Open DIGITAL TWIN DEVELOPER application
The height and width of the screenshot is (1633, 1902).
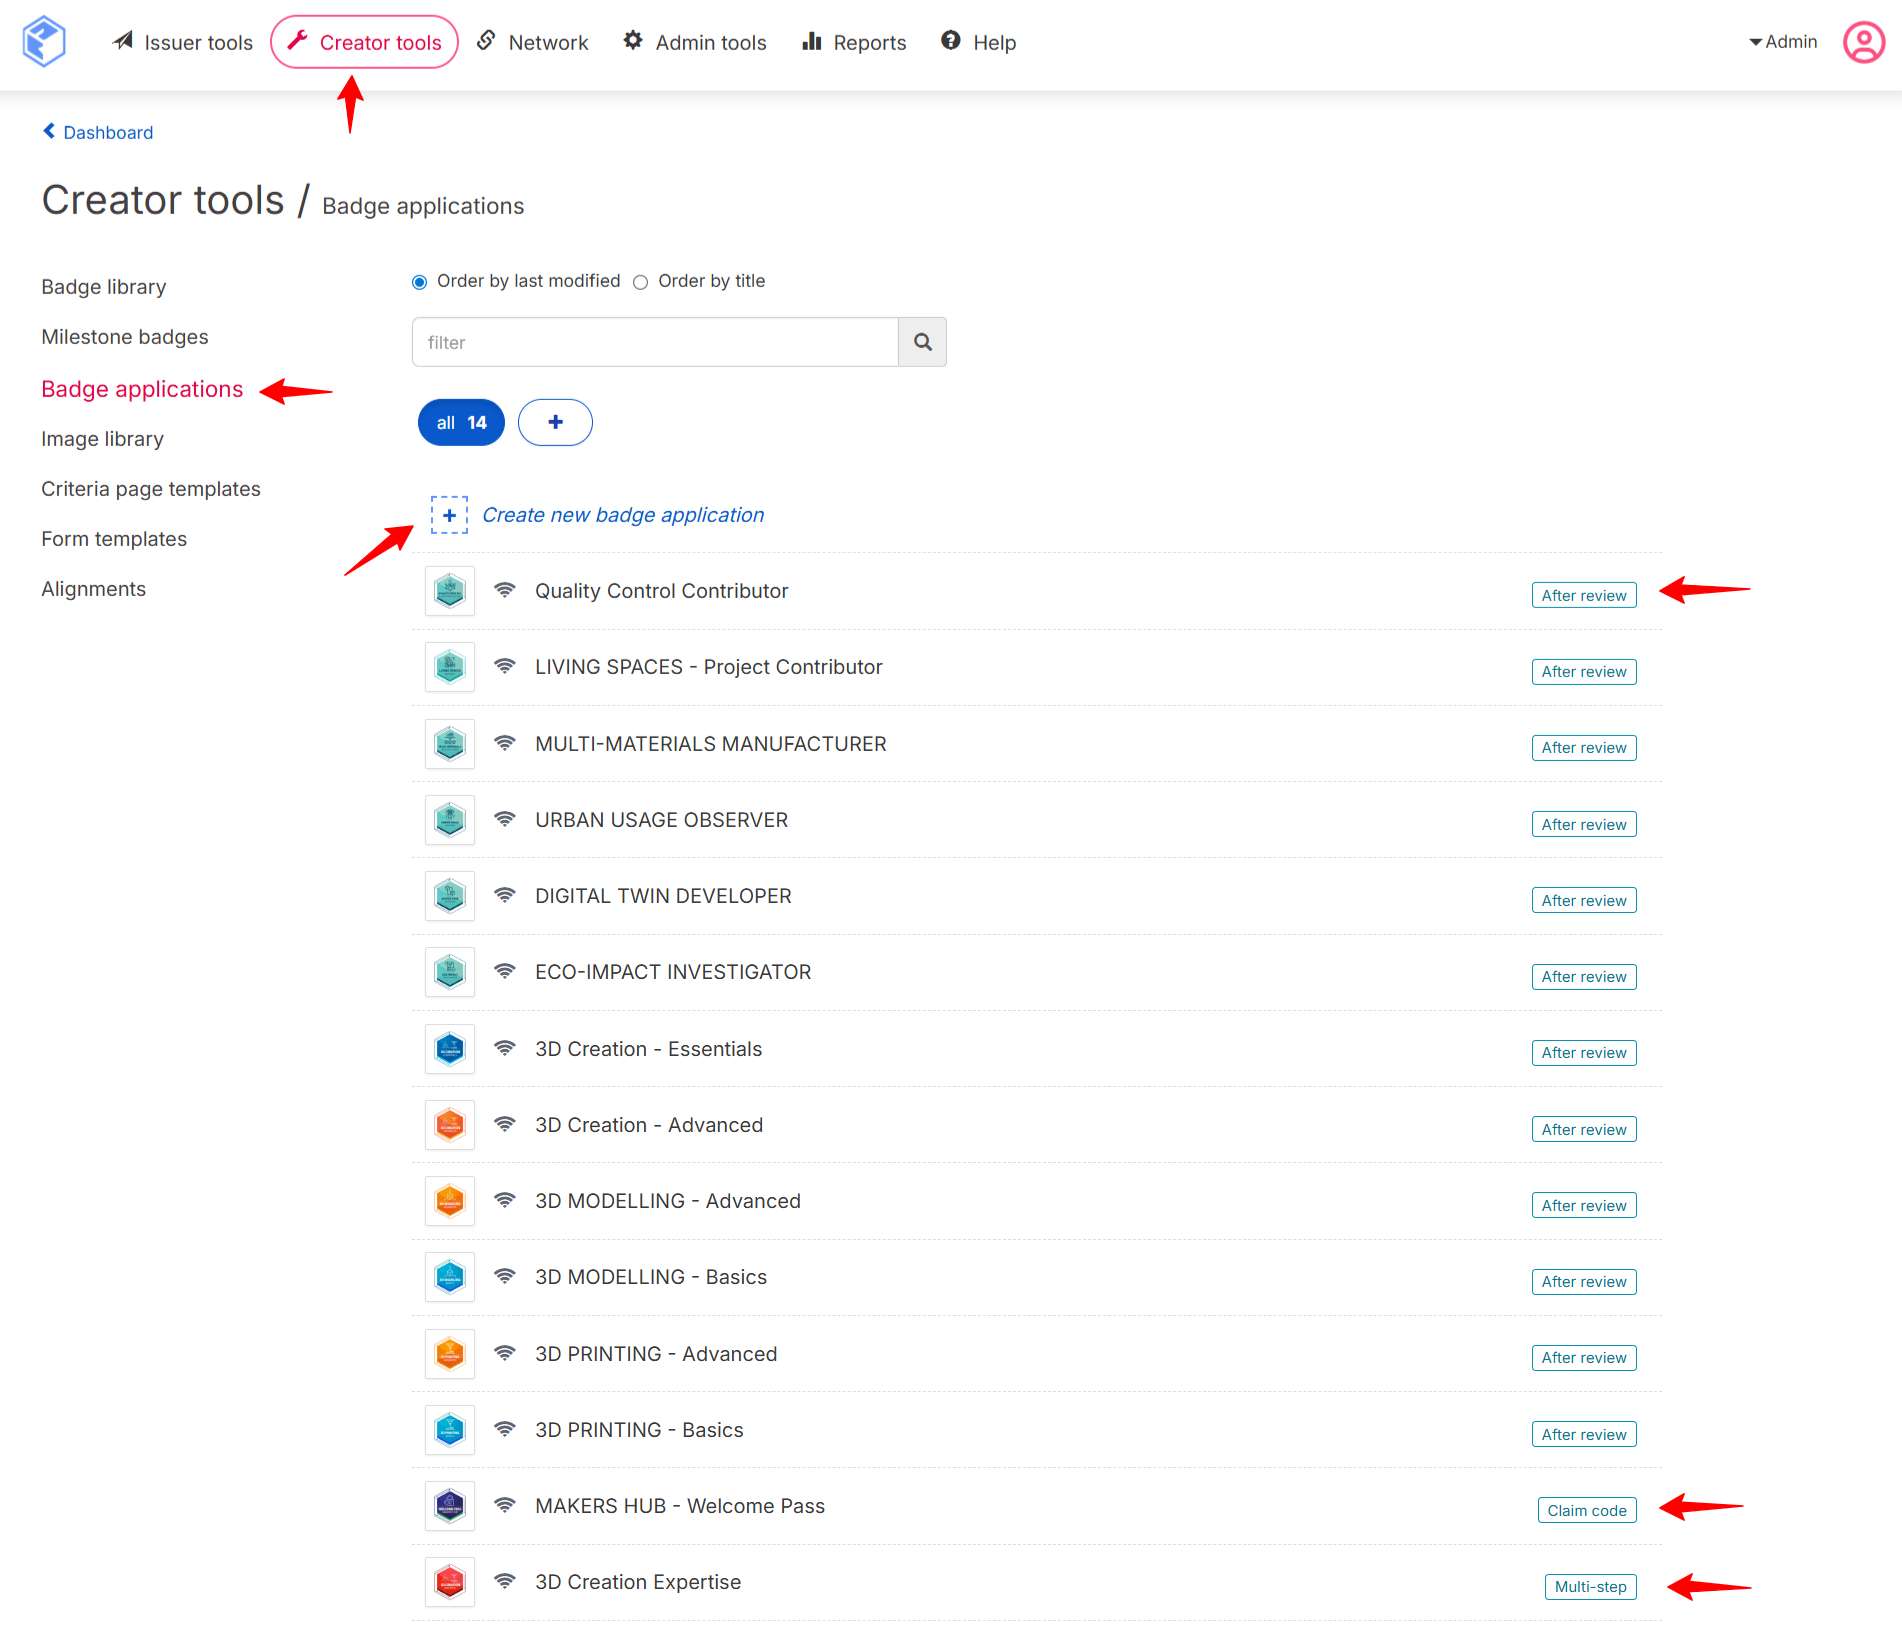coord(663,896)
